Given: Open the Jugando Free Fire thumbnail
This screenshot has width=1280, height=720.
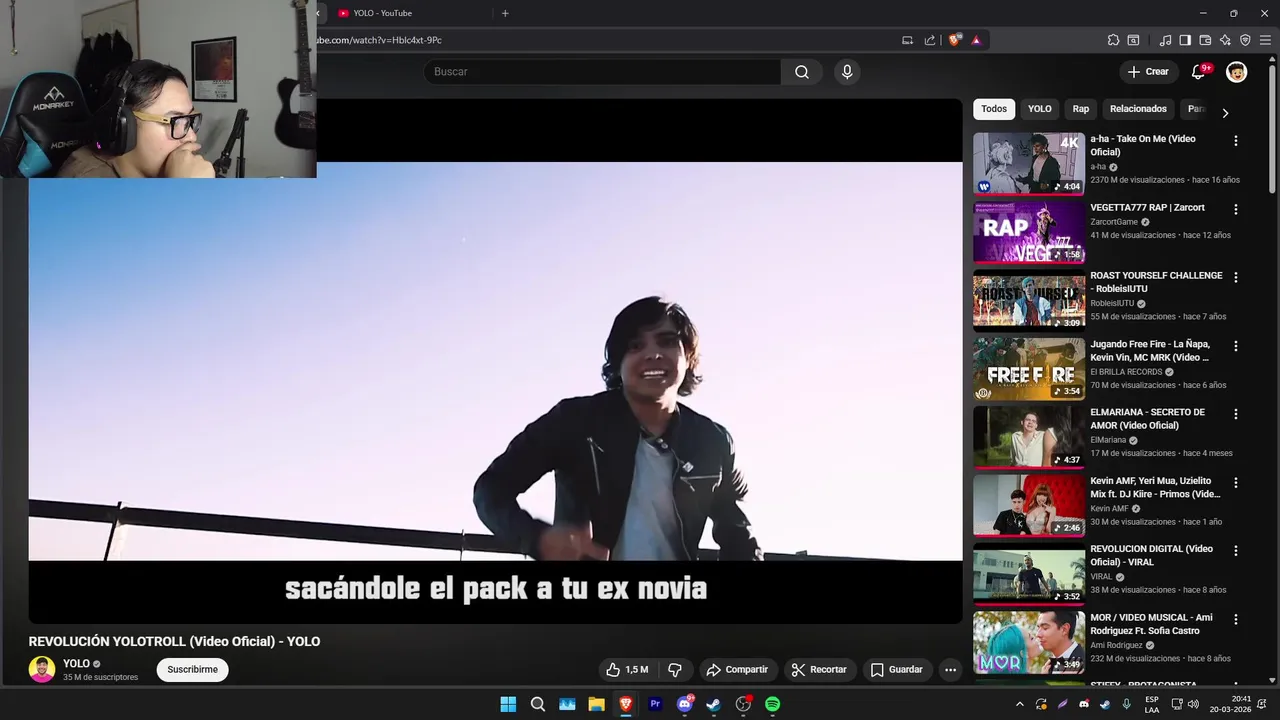Looking at the screenshot, I should click(1029, 368).
